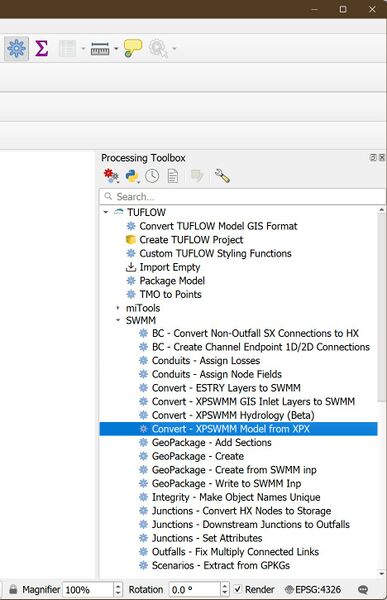Collapse the SWMM group
Image resolution: width=387 pixels, height=600 pixels.
(x=118, y=320)
